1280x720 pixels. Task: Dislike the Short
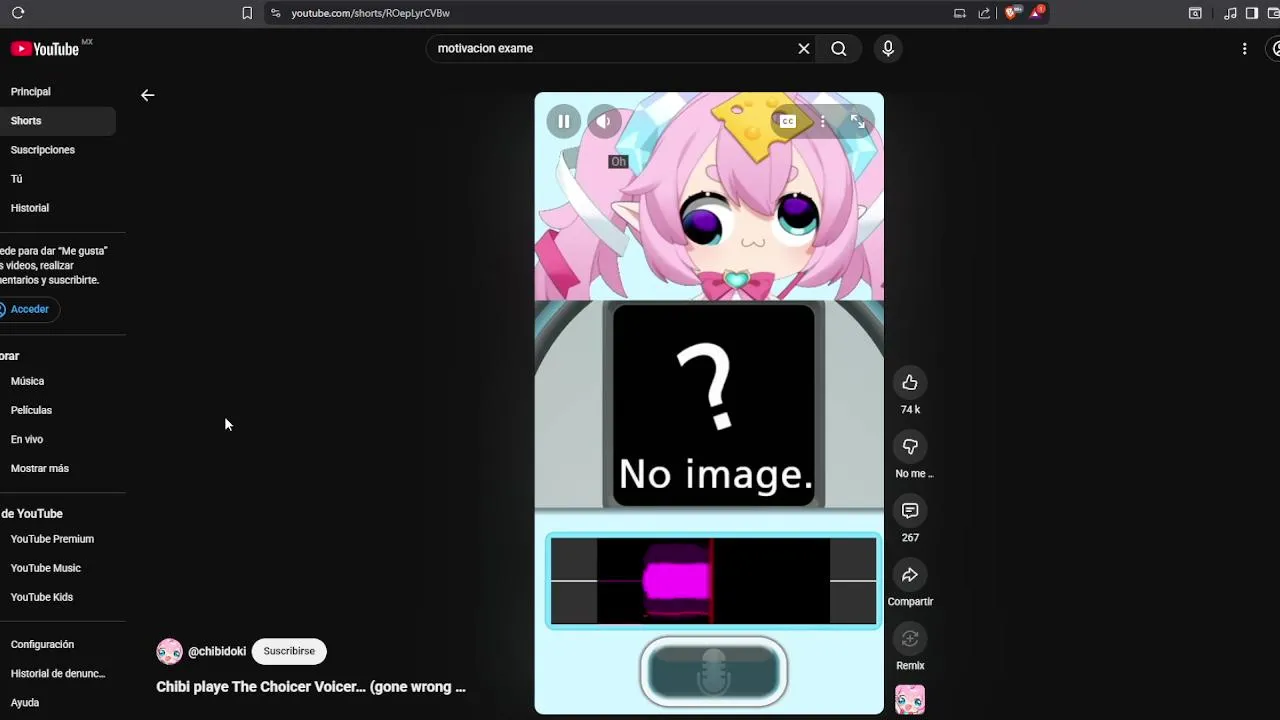[910, 447]
